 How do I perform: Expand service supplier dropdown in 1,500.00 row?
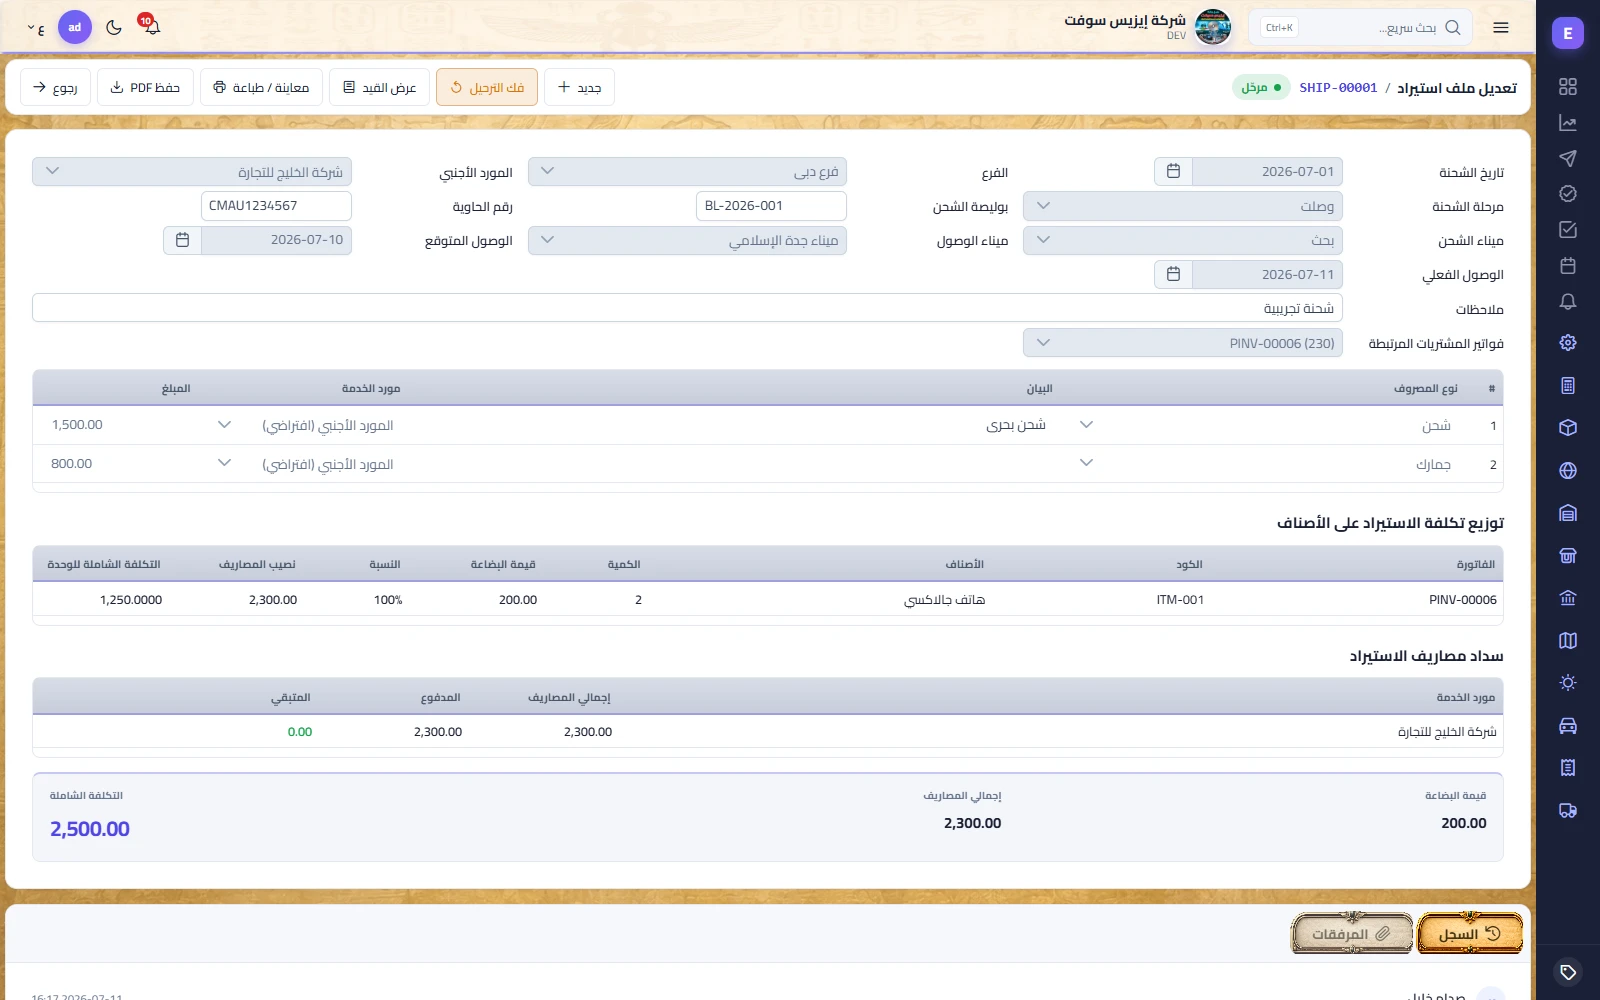click(224, 425)
